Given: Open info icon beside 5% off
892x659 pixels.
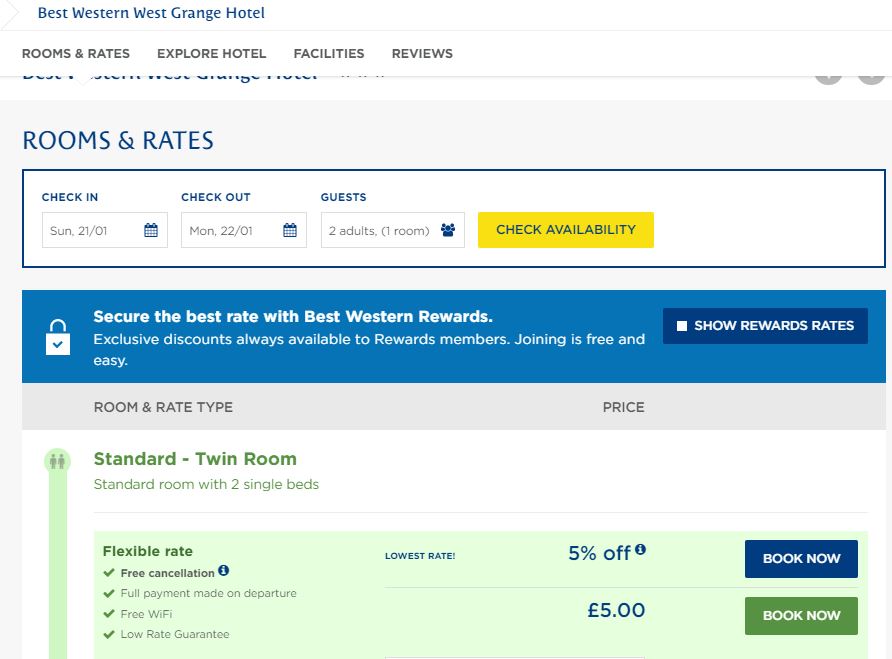Looking at the screenshot, I should click(x=641, y=549).
